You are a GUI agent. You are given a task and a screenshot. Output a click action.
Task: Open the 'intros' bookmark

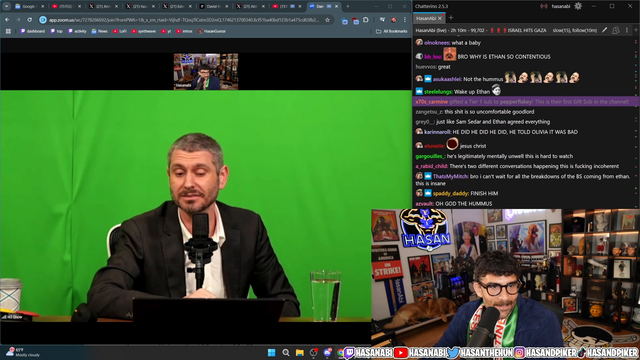tap(184, 31)
